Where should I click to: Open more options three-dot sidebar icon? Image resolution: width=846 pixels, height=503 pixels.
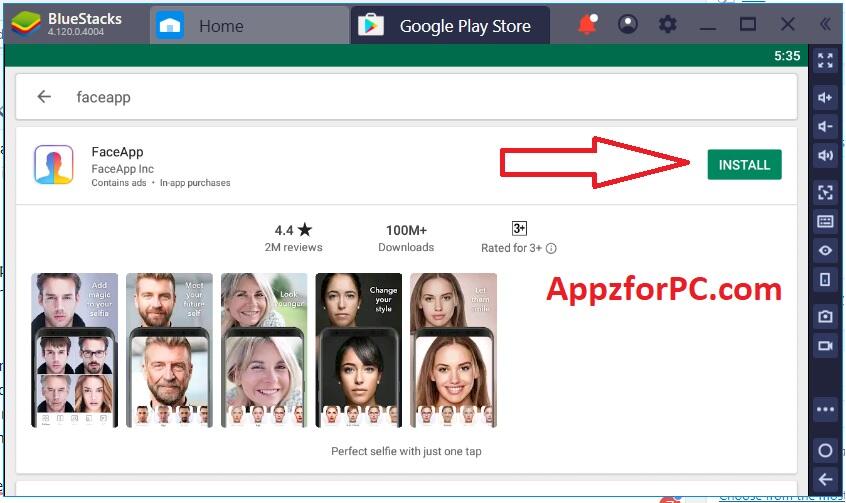coord(825,409)
